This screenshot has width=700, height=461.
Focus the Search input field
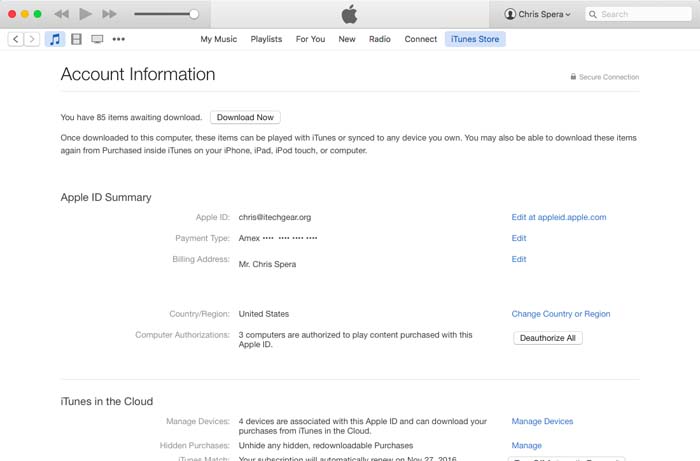coord(638,14)
